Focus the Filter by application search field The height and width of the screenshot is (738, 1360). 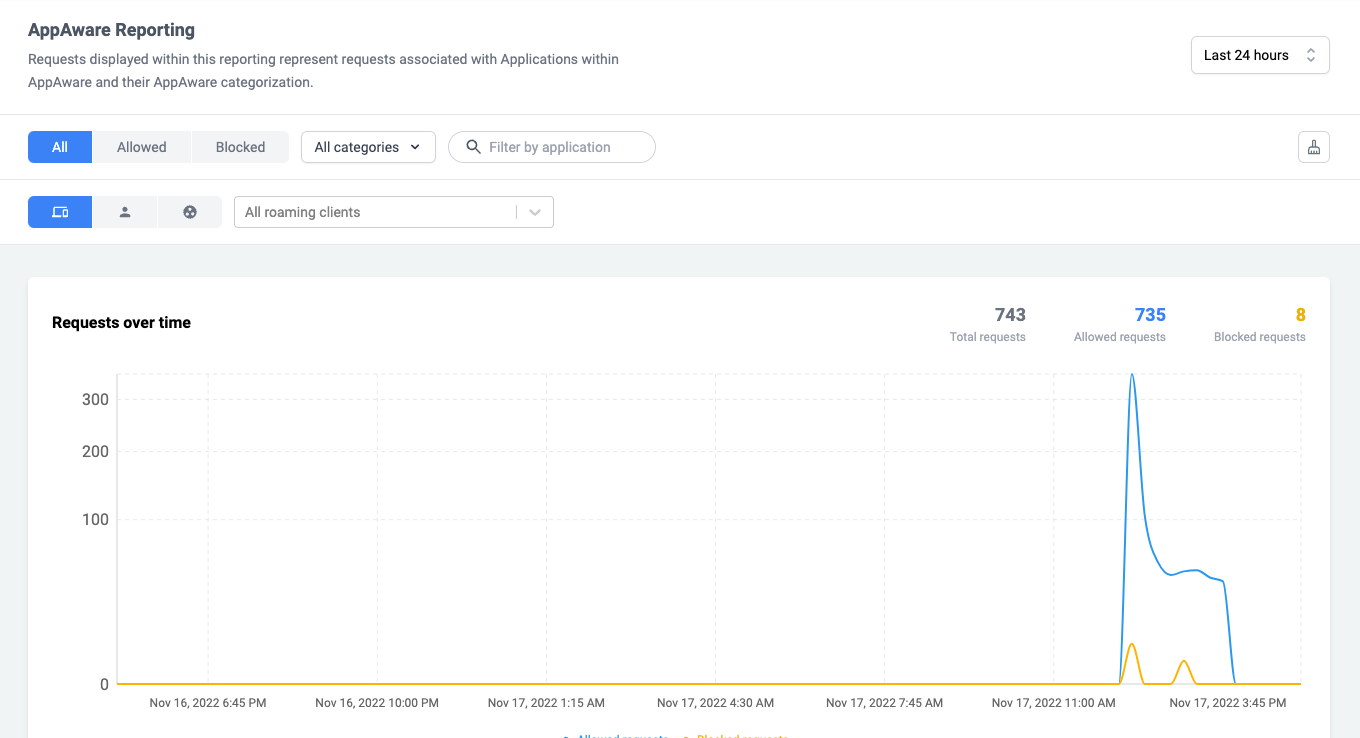tap(552, 147)
